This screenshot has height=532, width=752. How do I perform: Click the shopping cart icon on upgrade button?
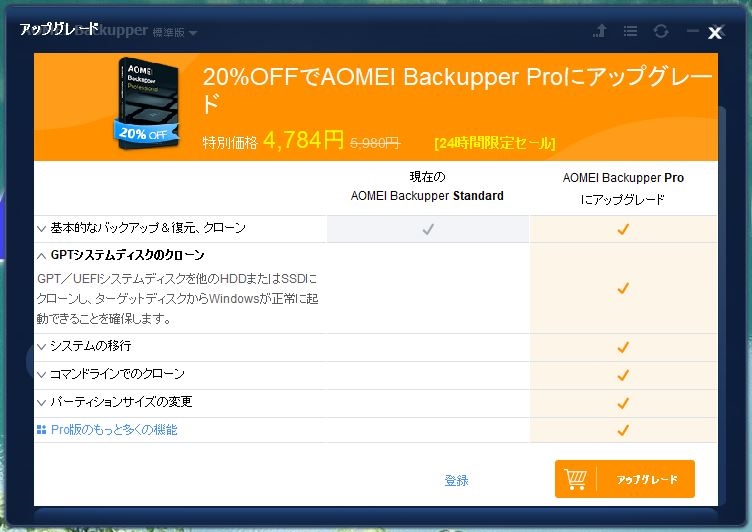click(576, 479)
